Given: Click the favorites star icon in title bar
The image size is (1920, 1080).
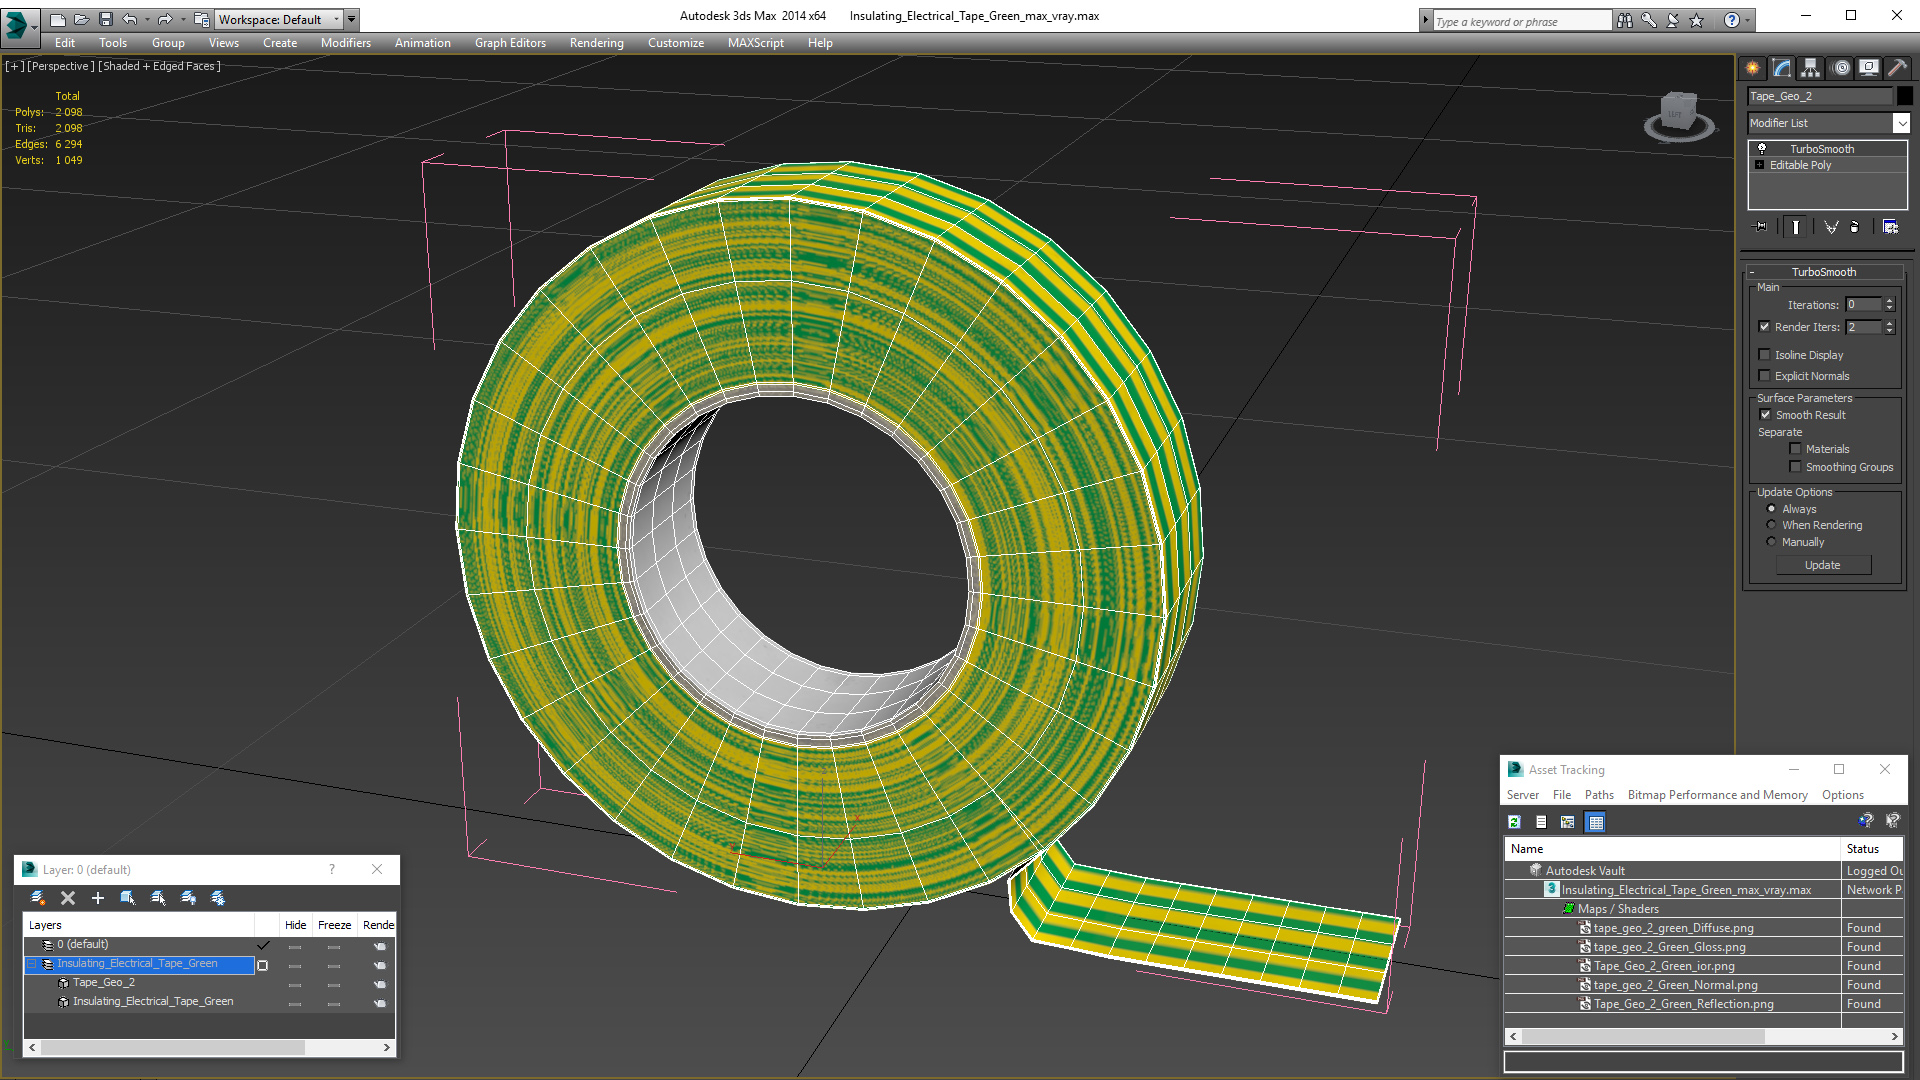Looking at the screenshot, I should coord(1697,20).
